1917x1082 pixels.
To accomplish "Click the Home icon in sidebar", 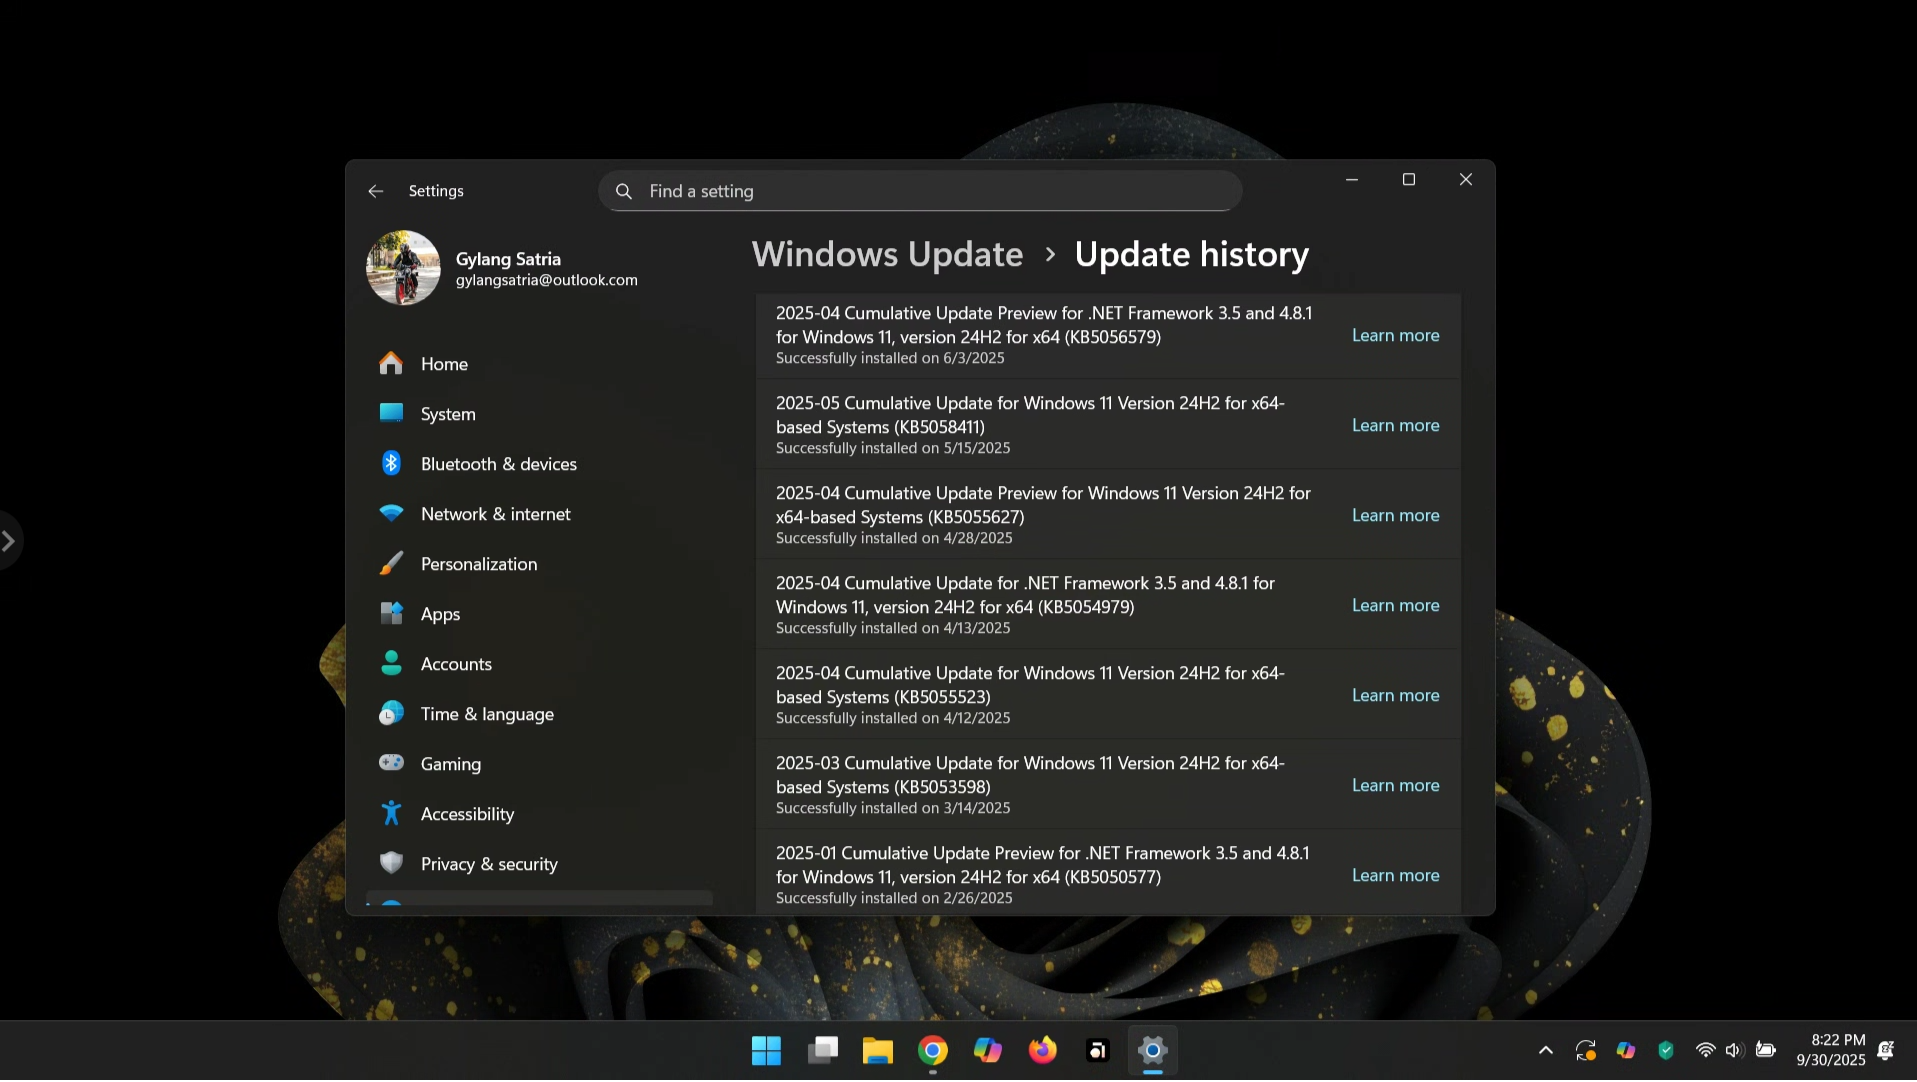I will coord(391,364).
